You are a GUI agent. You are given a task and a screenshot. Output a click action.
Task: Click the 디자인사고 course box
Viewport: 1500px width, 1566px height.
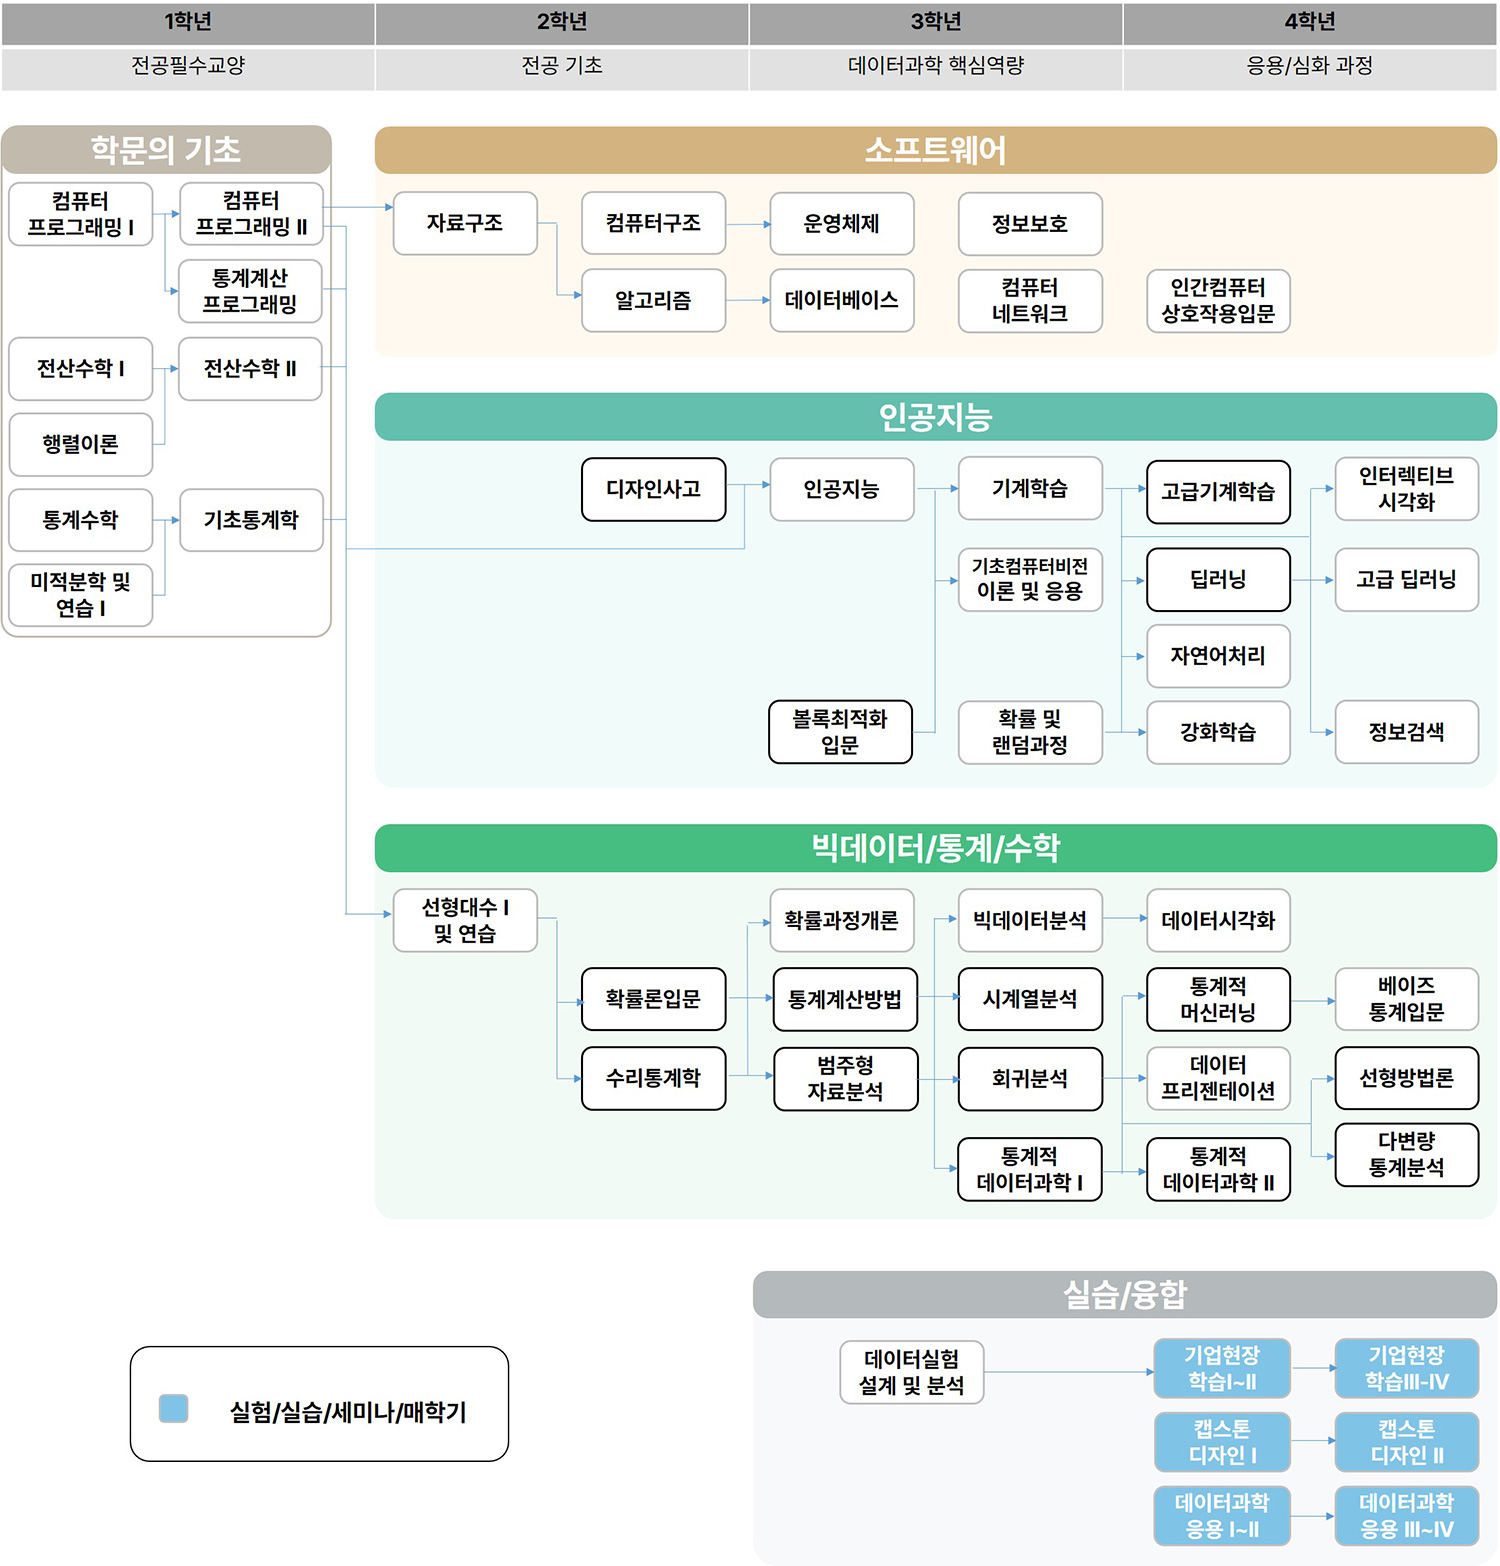point(654,489)
